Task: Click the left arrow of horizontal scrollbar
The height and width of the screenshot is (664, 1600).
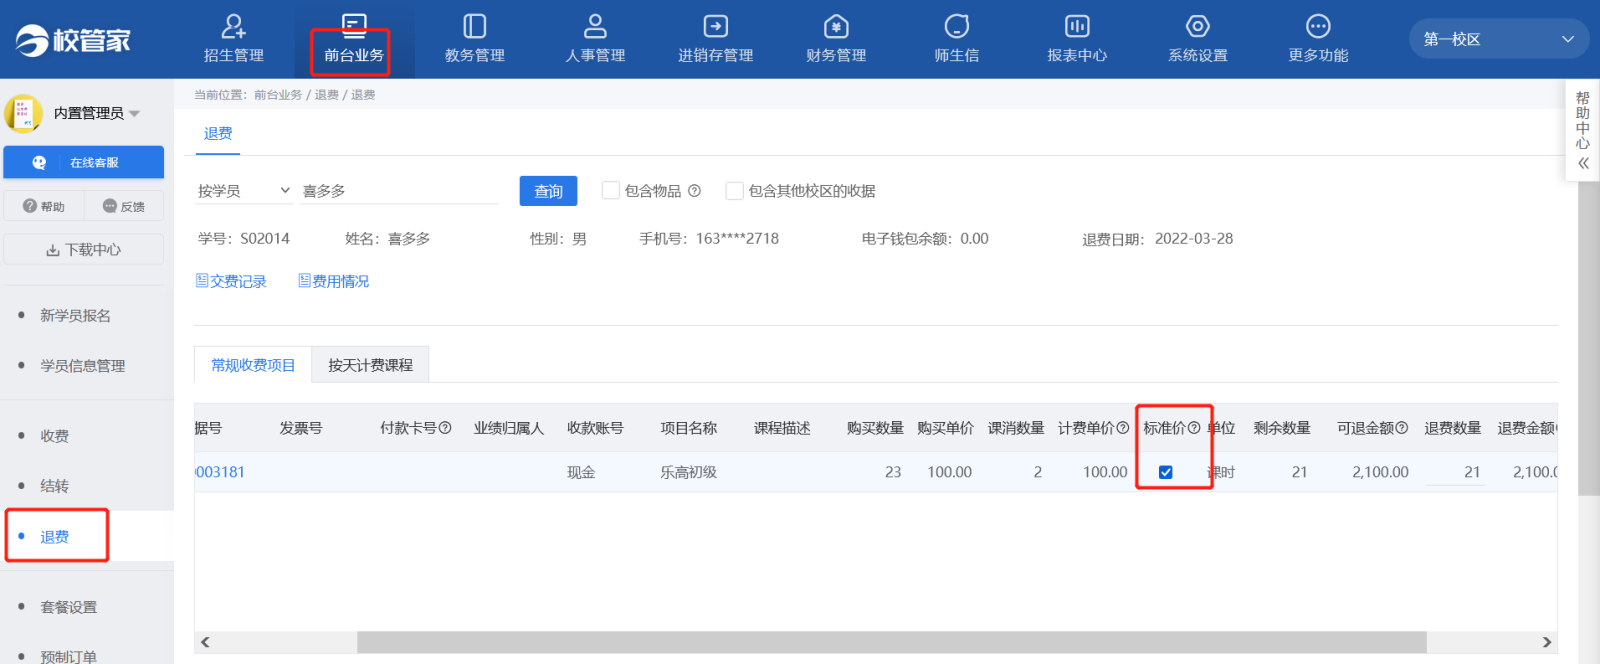Action: point(205,642)
